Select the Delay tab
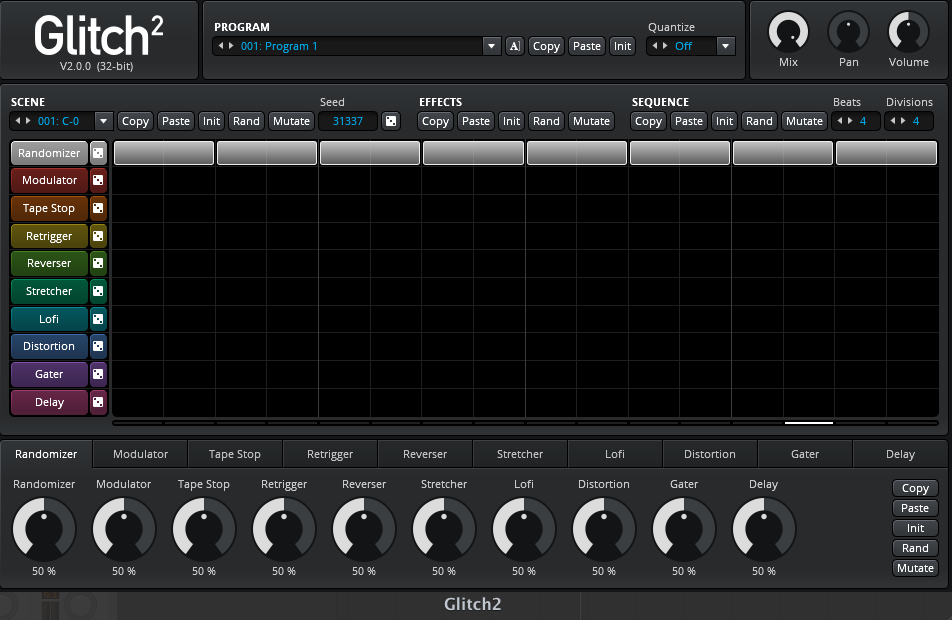Image resolution: width=952 pixels, height=620 pixels. [x=900, y=454]
